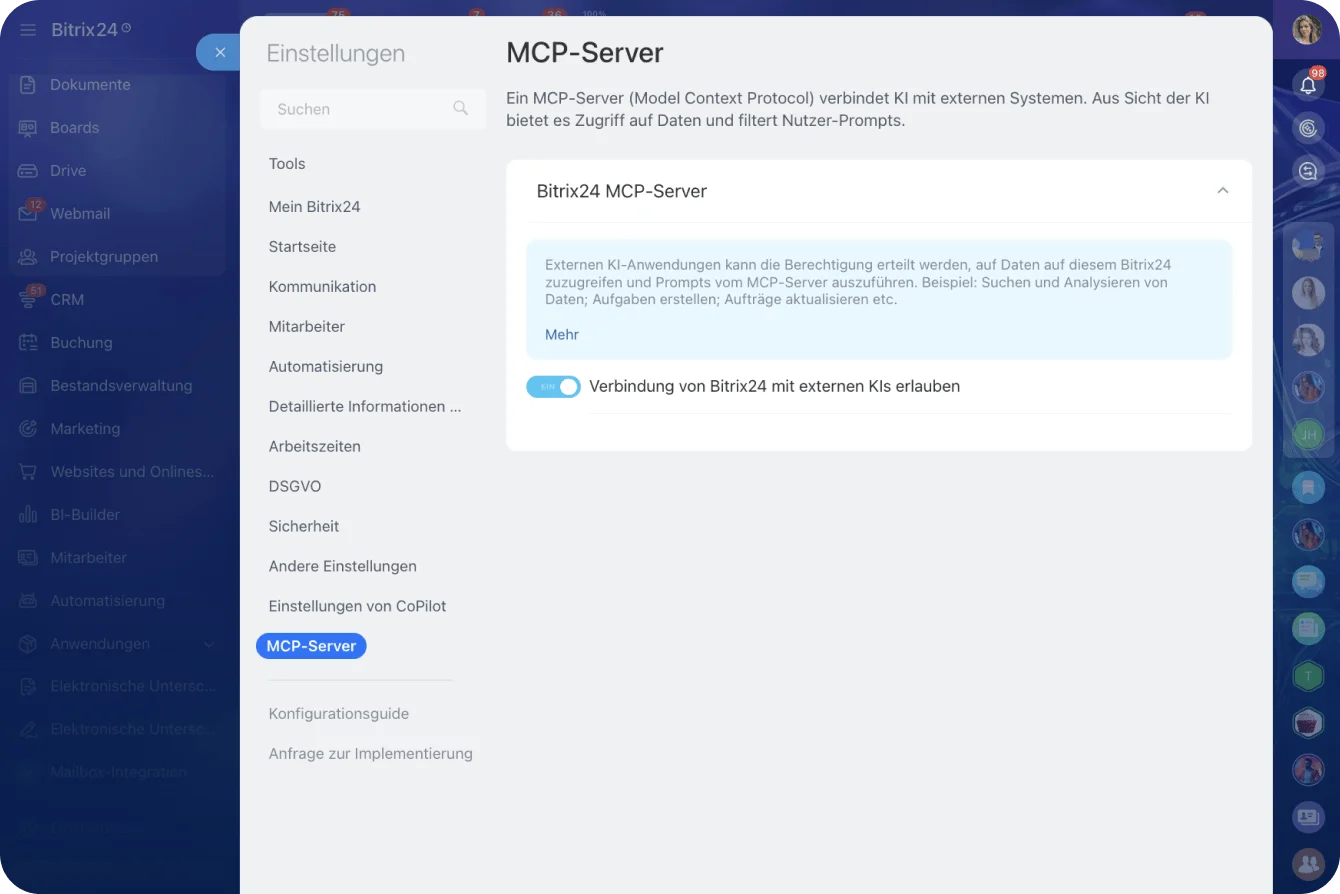Open Mitarbeiter in the dark left sidebar
The height and width of the screenshot is (894, 1340).
pyautogui.click(x=89, y=558)
